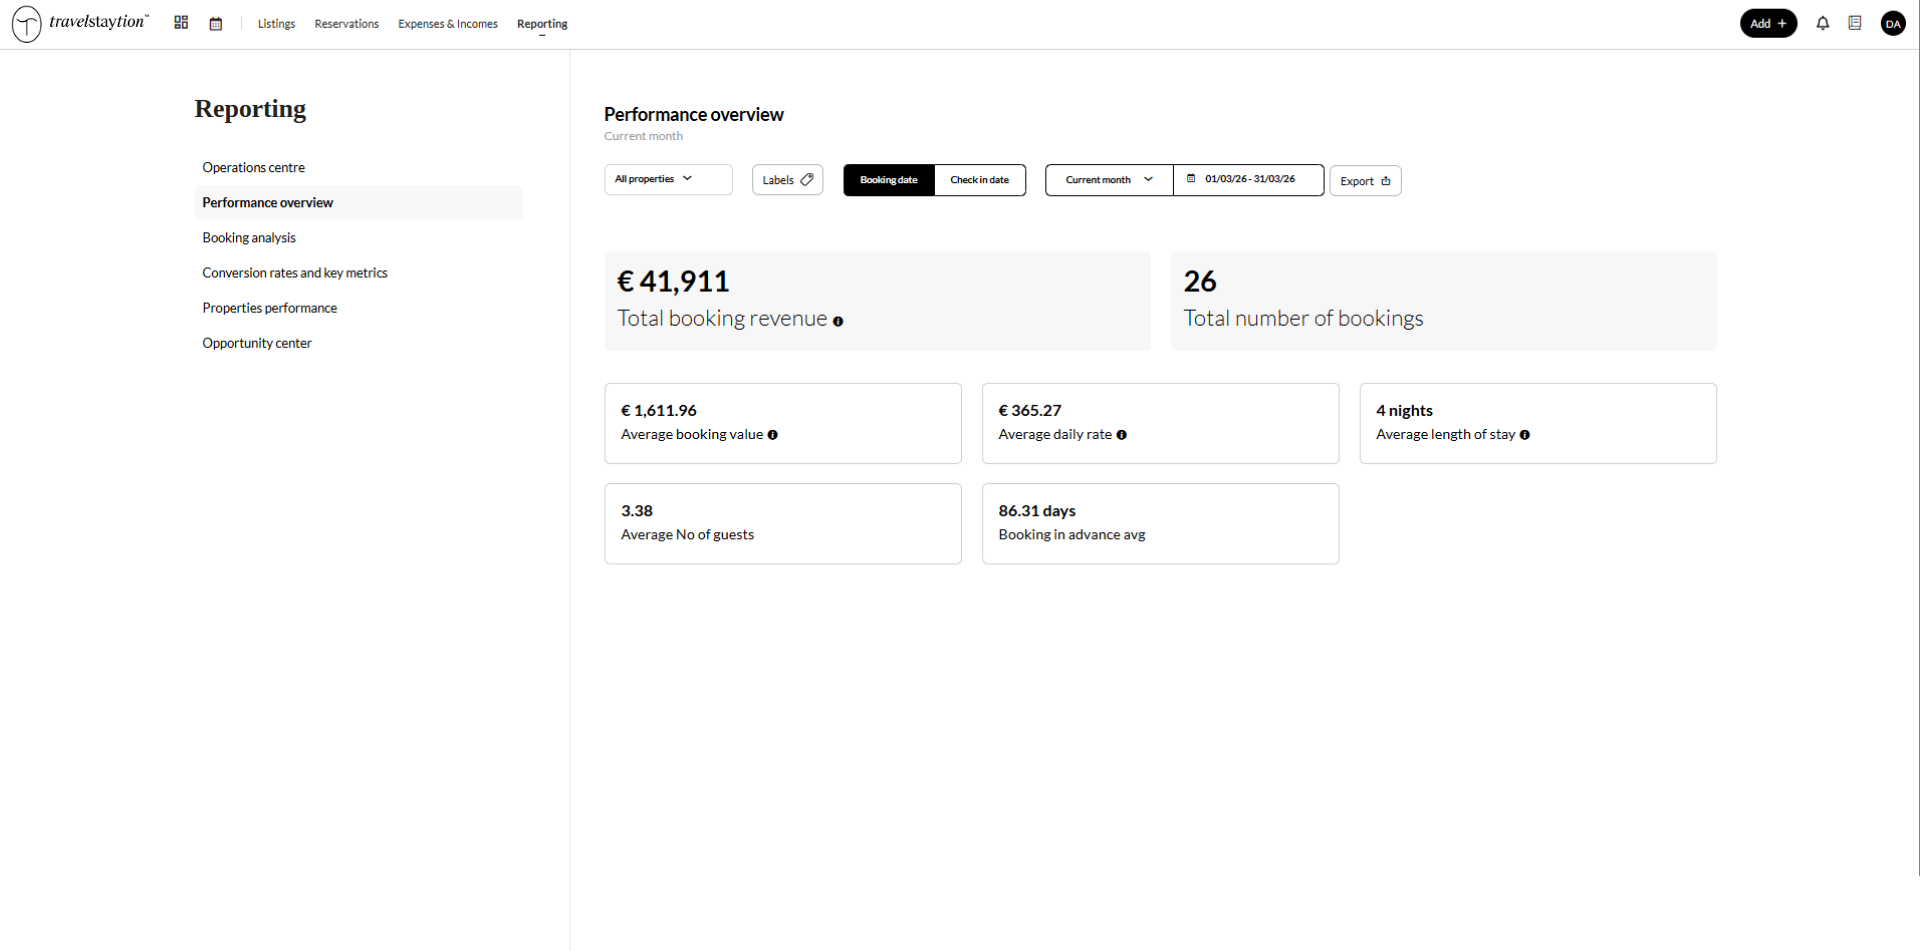
Task: Click info icon beside Total booking revenue
Action: tap(838, 321)
